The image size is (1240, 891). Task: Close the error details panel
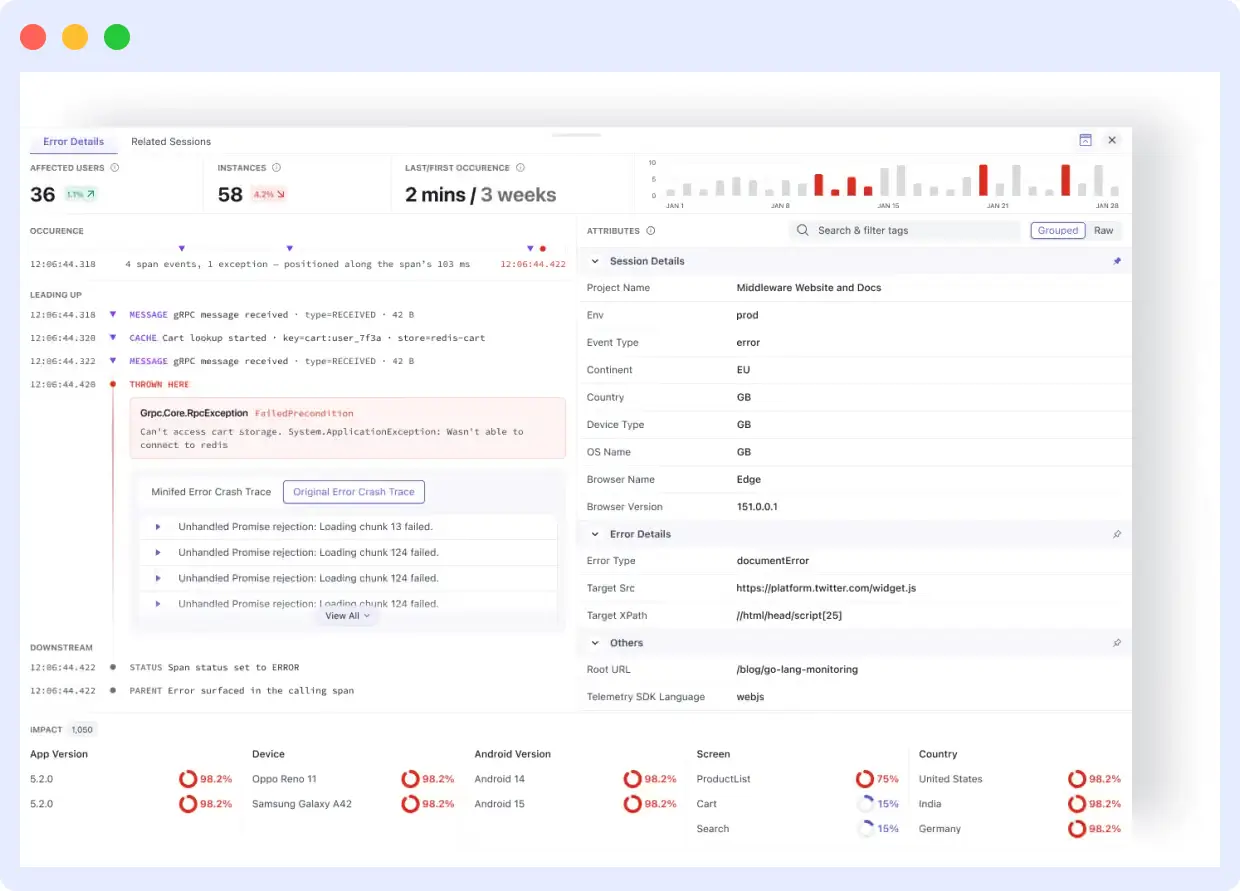coord(1112,141)
